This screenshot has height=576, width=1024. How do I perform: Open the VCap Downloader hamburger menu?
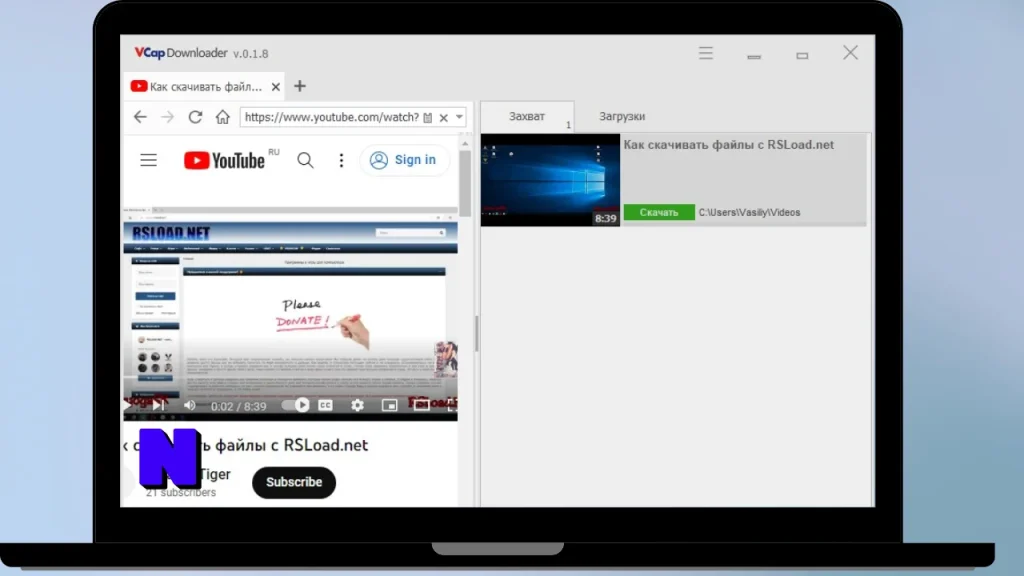click(705, 54)
